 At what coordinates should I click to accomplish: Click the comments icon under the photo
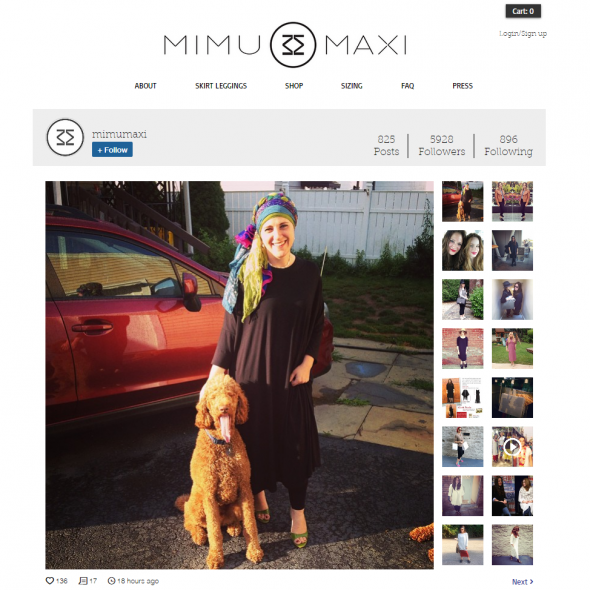tap(83, 581)
